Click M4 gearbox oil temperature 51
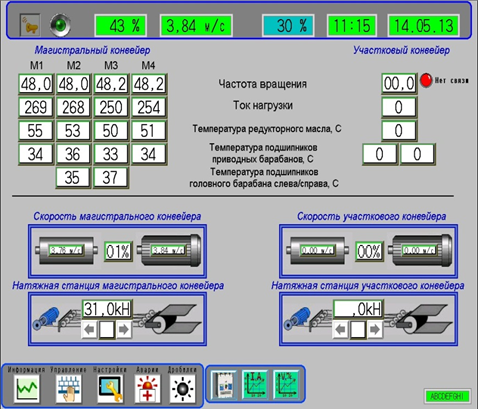The image size is (478, 409). pos(149,131)
